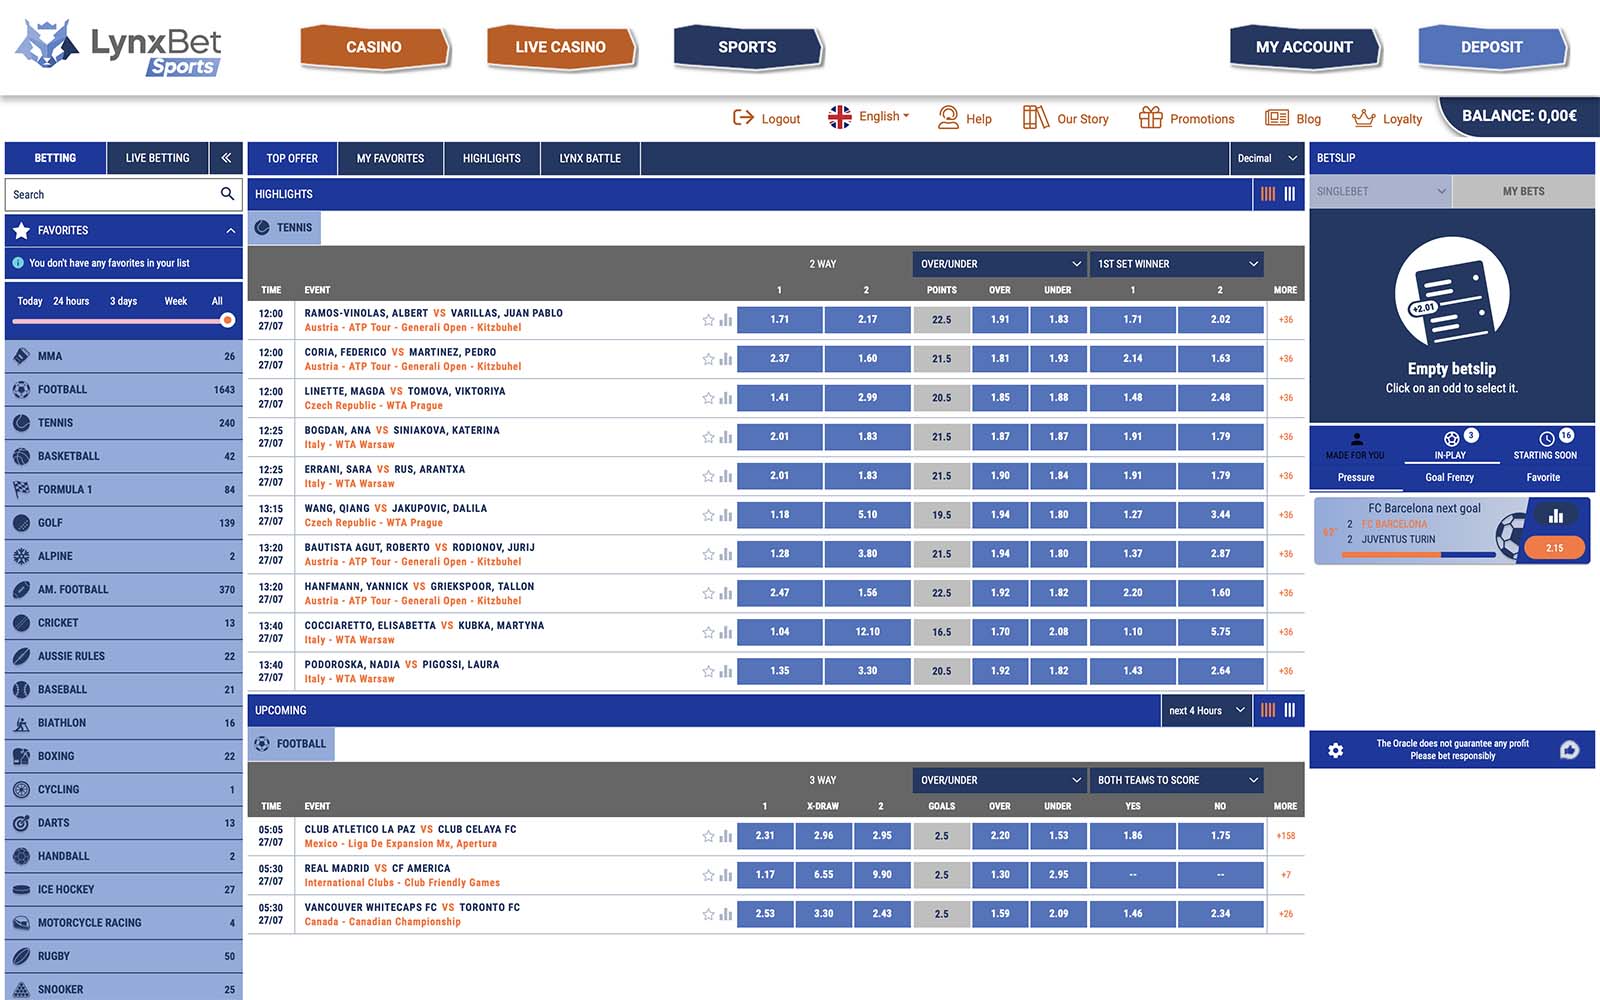Click the Oracle settings gear icon
The width and height of the screenshot is (1600, 1000).
coord(1335,750)
